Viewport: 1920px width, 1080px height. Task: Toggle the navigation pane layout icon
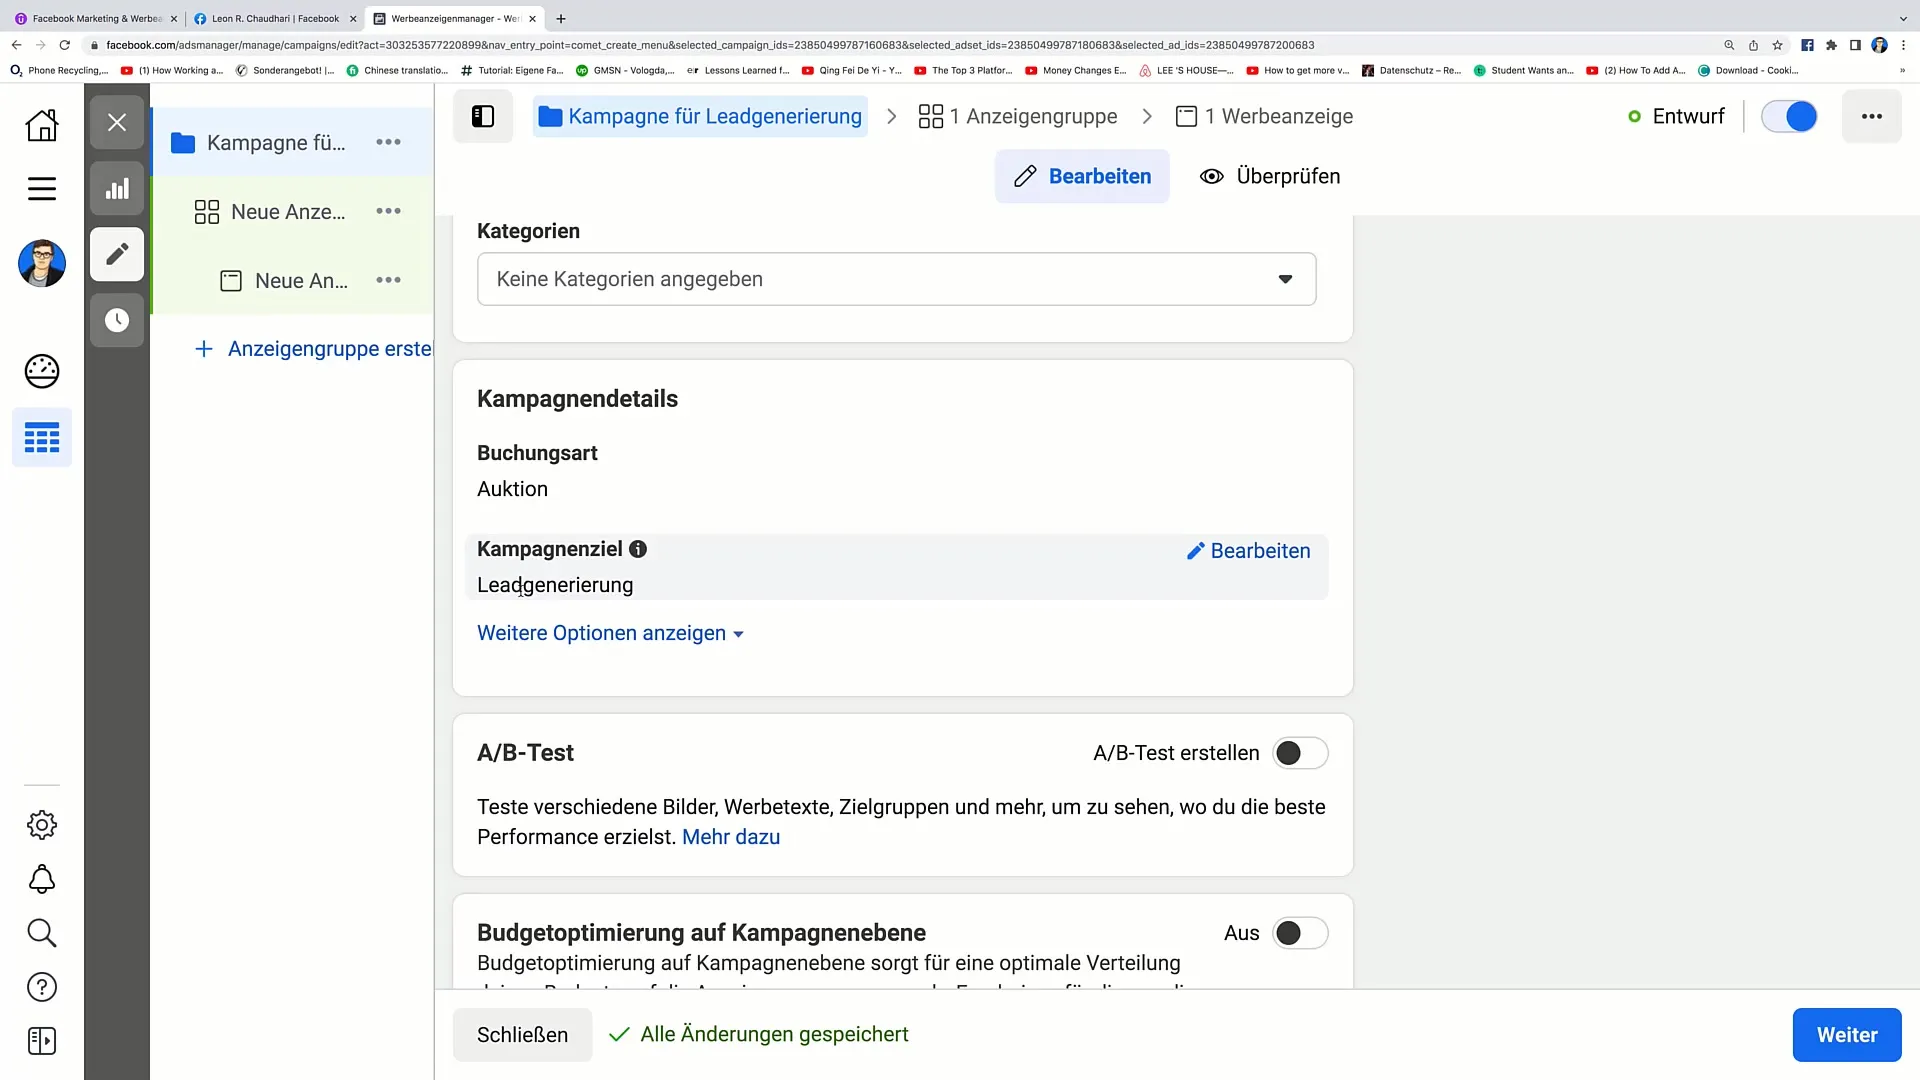pyautogui.click(x=483, y=116)
